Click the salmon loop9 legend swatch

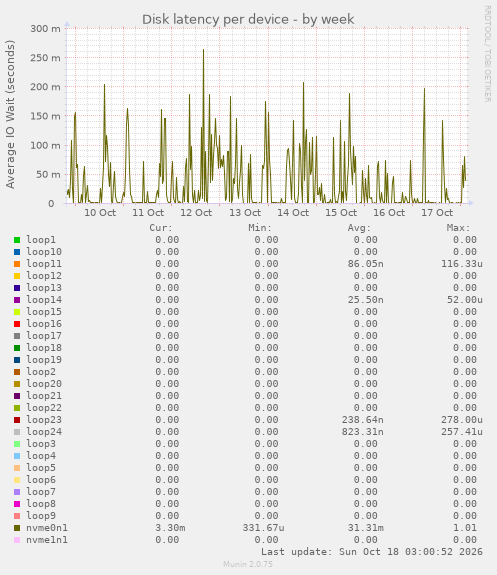(17, 516)
